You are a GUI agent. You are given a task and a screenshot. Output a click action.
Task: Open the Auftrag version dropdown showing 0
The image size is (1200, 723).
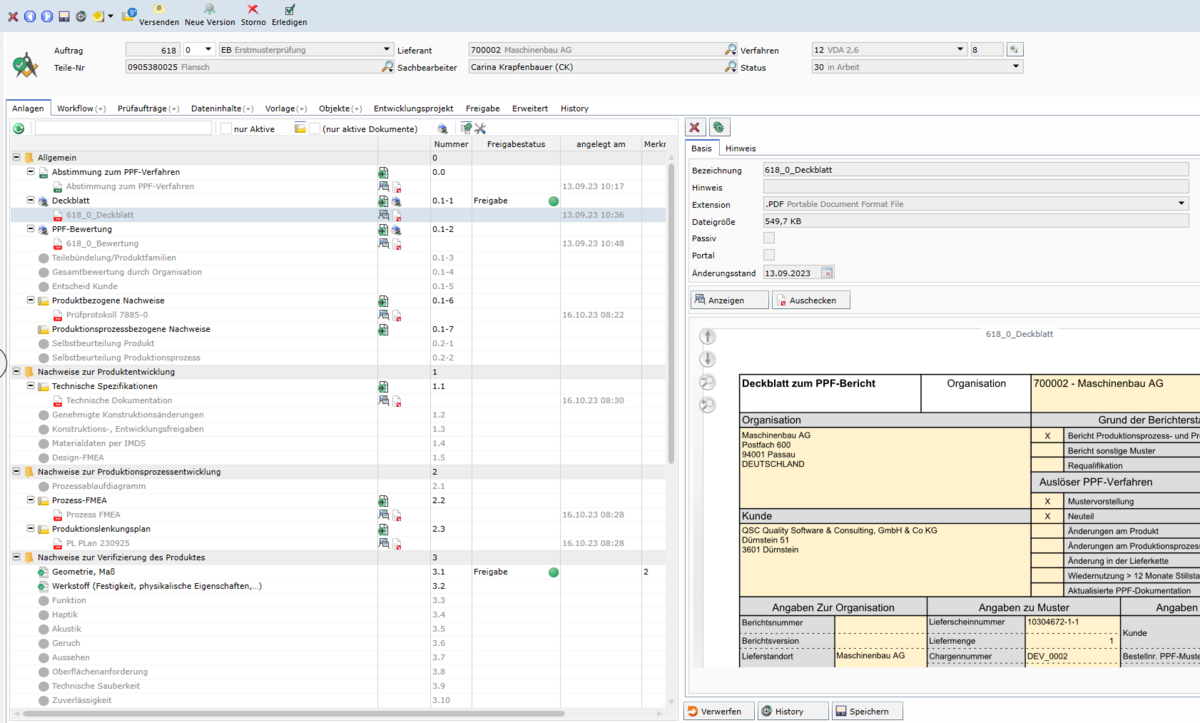pos(209,49)
